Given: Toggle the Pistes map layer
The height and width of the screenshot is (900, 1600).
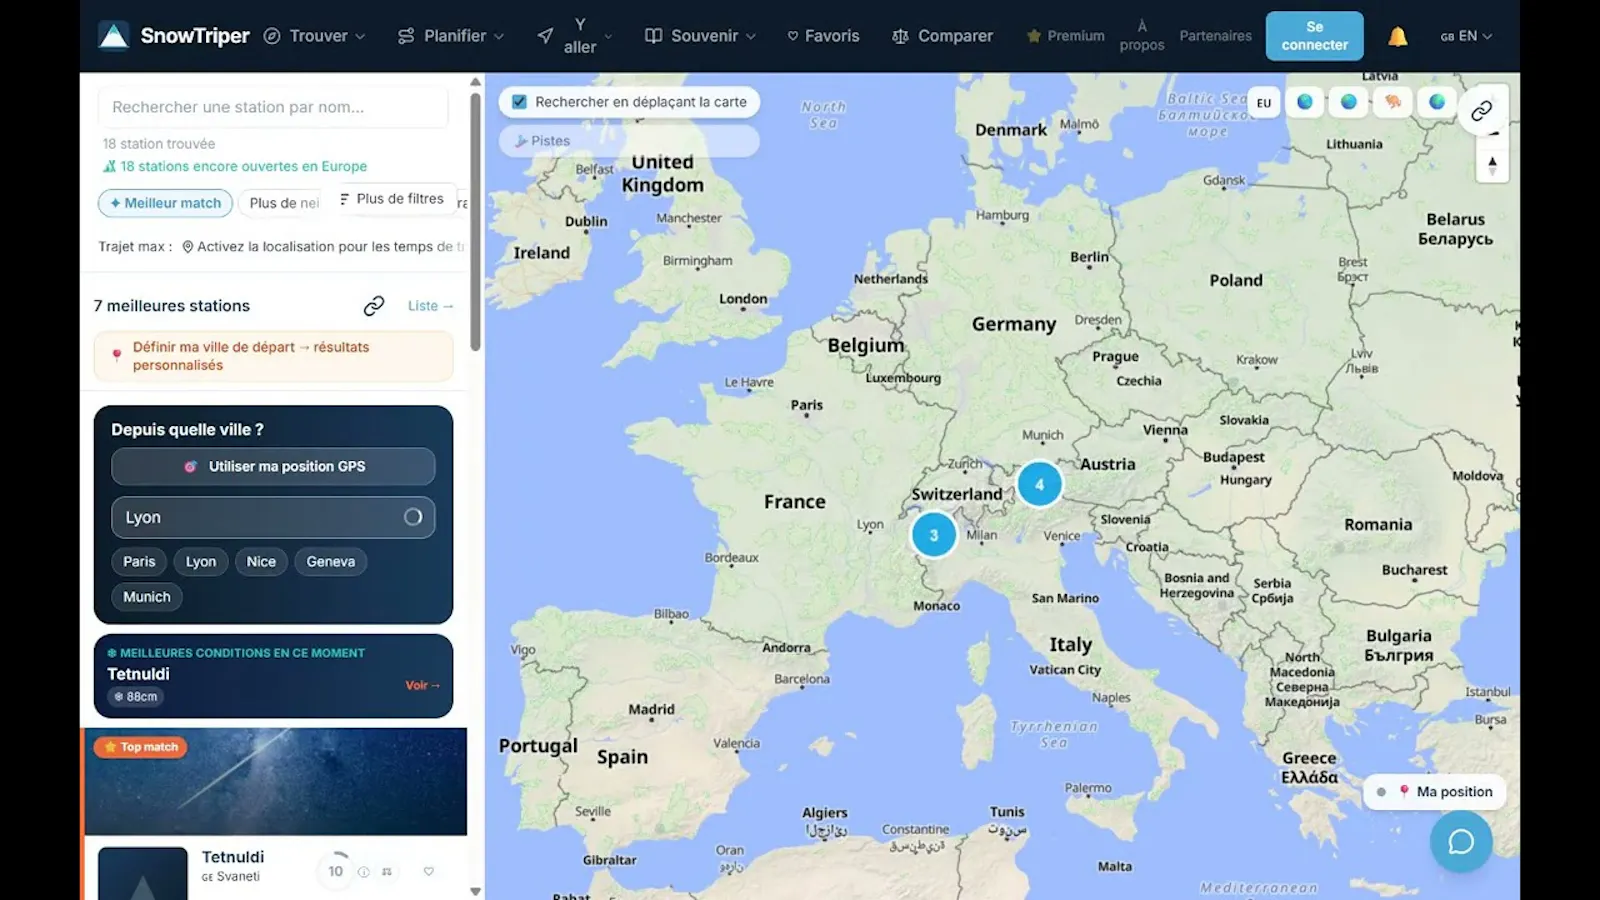Looking at the screenshot, I should pos(629,141).
